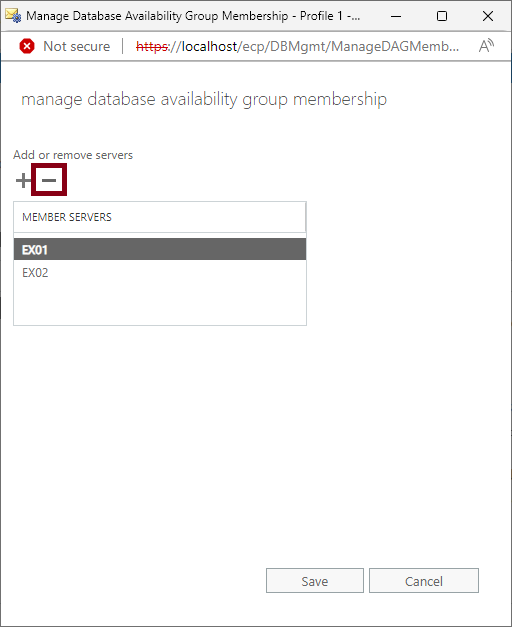The height and width of the screenshot is (627, 512).
Task: Click the minus icon to remove server
Action: tap(49, 180)
